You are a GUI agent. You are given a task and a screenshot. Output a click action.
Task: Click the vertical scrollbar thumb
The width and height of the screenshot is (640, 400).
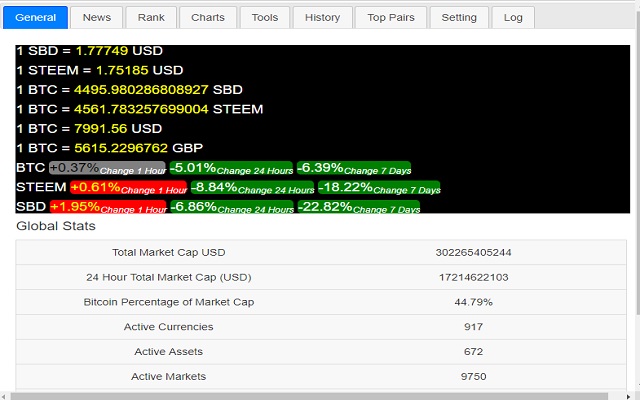pos(638,163)
